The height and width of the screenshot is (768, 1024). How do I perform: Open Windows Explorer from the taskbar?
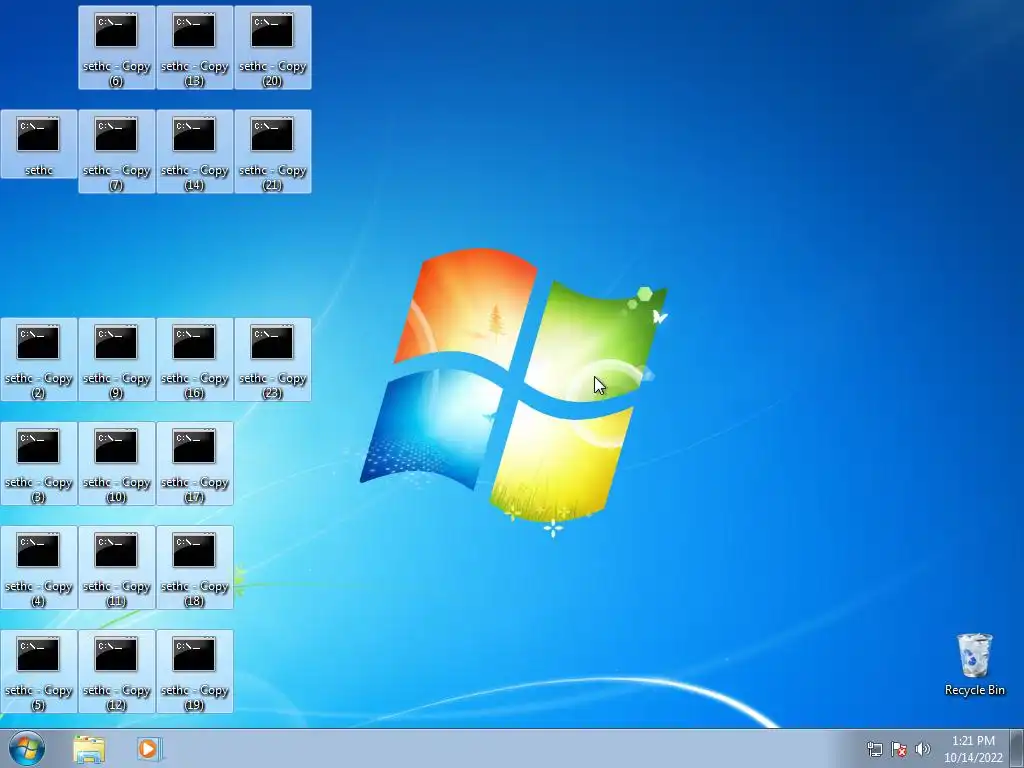pyautogui.click(x=89, y=749)
